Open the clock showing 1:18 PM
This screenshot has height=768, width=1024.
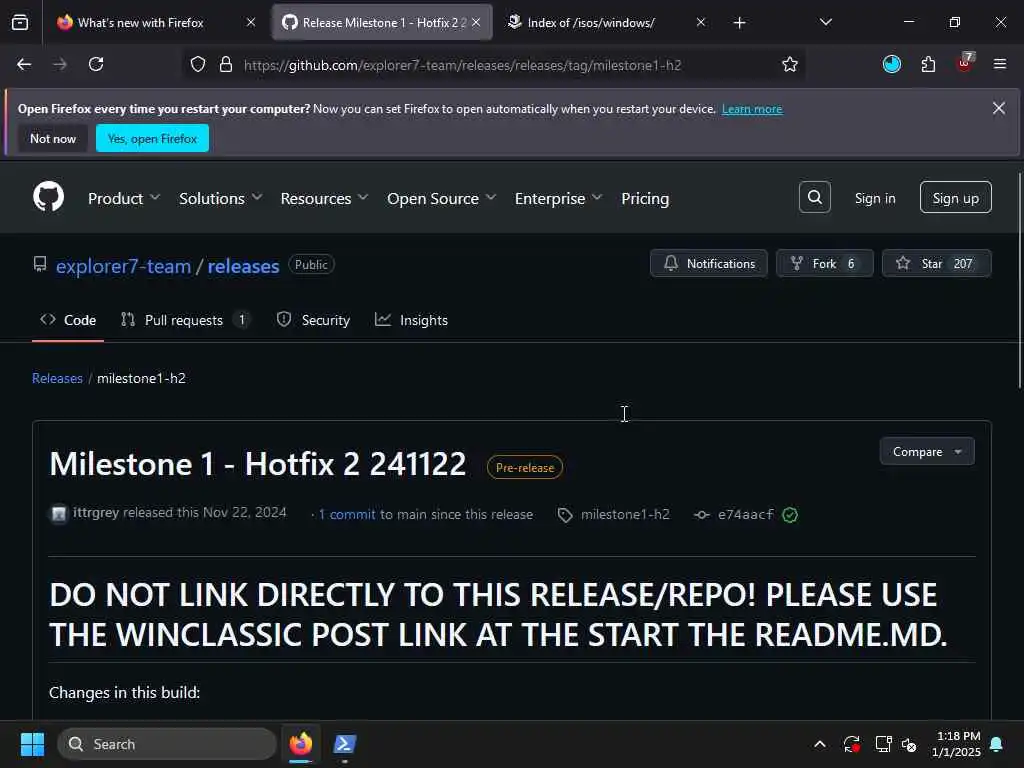pos(956,744)
